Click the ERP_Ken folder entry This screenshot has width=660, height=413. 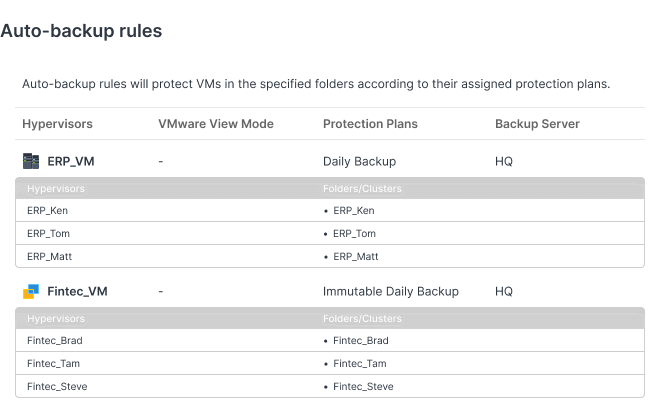point(353,211)
